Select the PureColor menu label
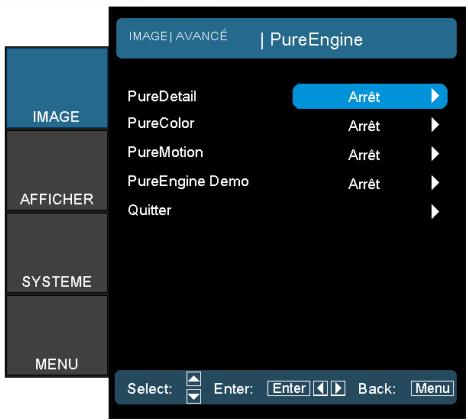Screen dimensions: 468x420 coord(161,123)
